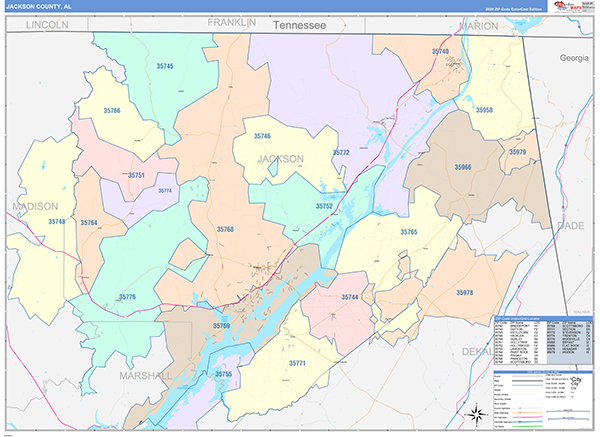Click ZIP code label 35752
This screenshot has width=600, height=437.
[x=324, y=206]
